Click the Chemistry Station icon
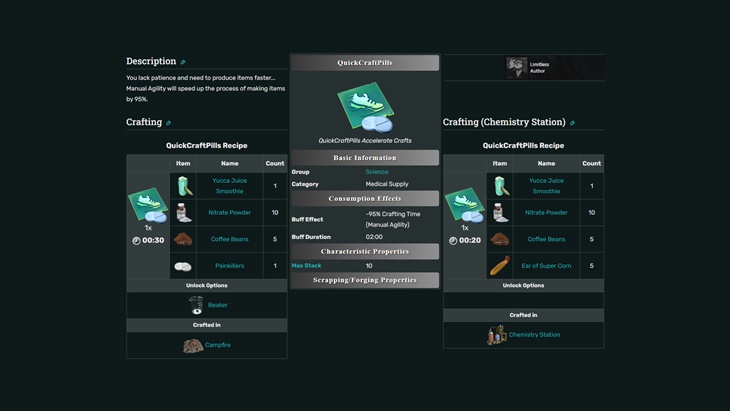Screen dimensions: 730x411 click(497, 335)
